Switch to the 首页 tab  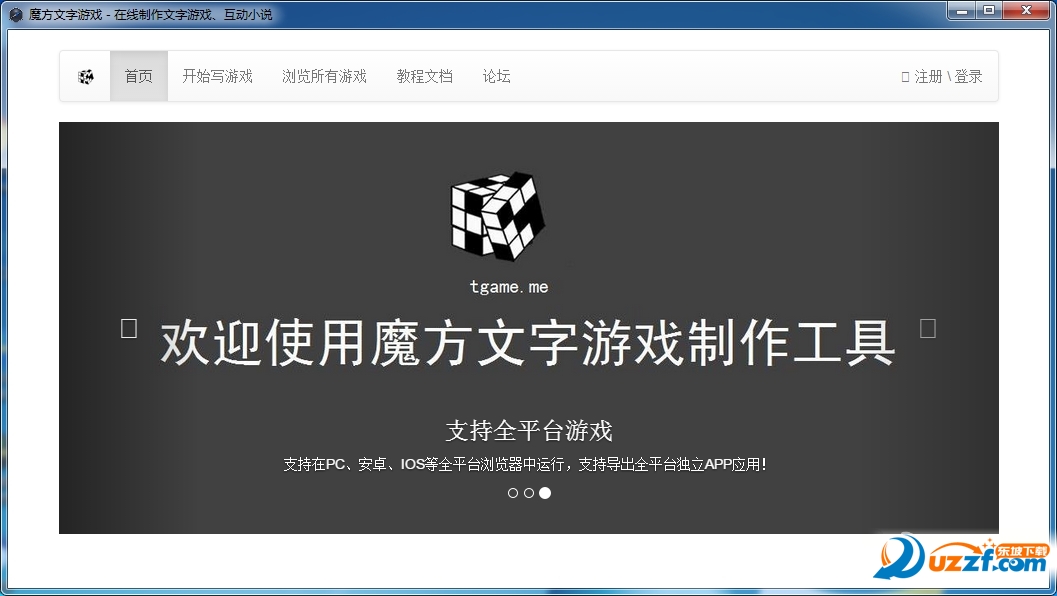tap(138, 76)
